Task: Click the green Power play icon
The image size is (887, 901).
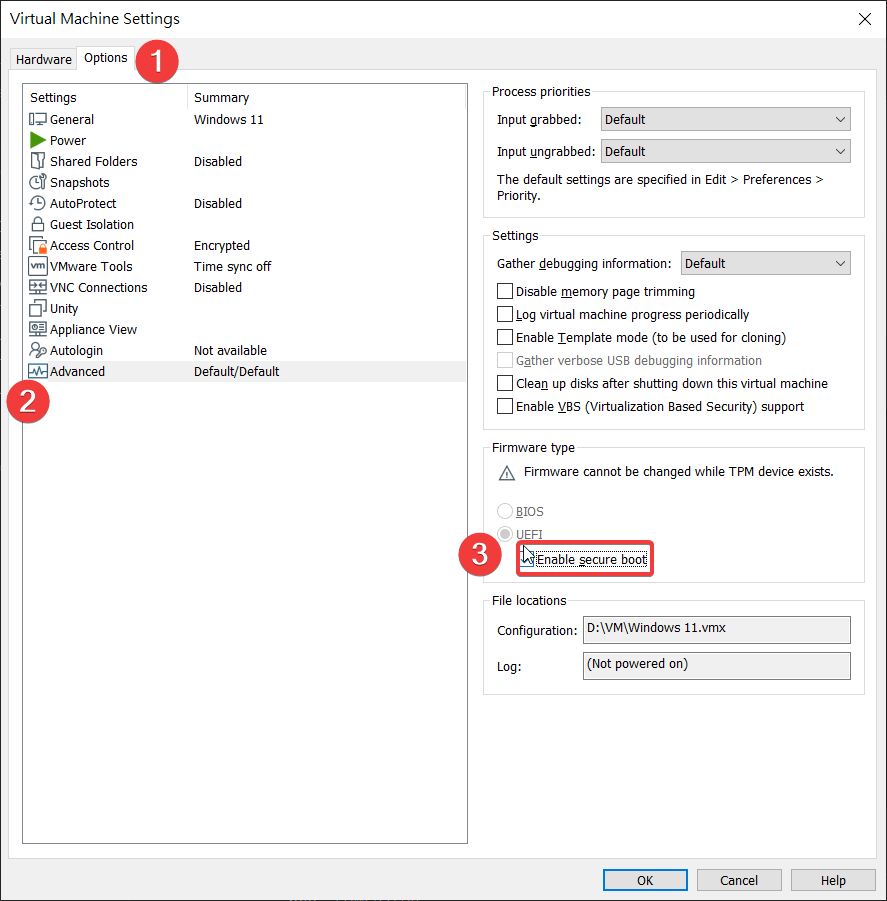Action: tap(38, 141)
